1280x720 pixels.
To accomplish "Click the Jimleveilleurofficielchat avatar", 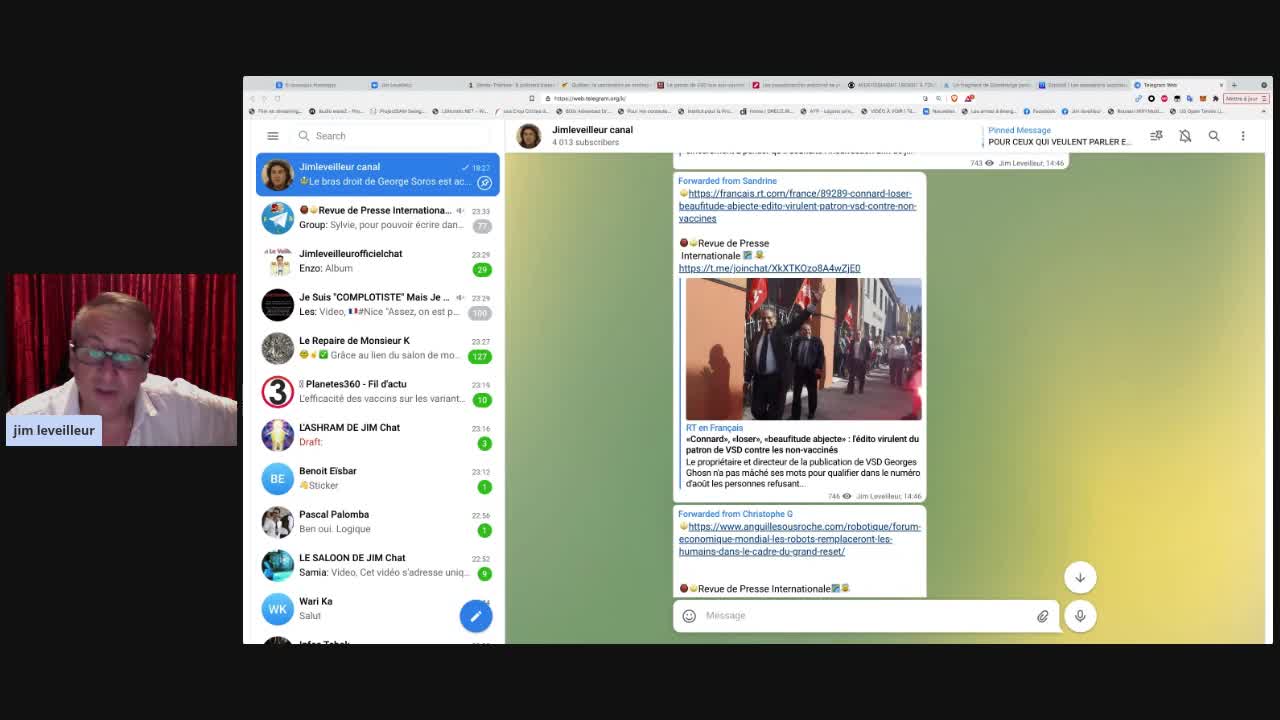I will click(277, 261).
